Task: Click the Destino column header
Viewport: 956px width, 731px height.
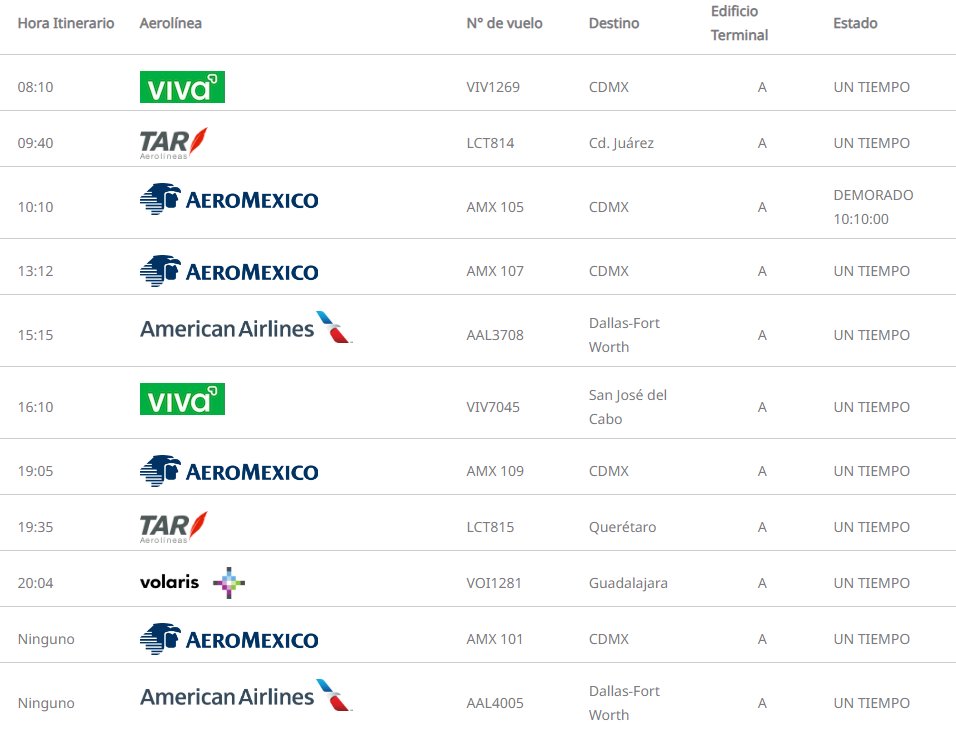Action: tap(614, 23)
